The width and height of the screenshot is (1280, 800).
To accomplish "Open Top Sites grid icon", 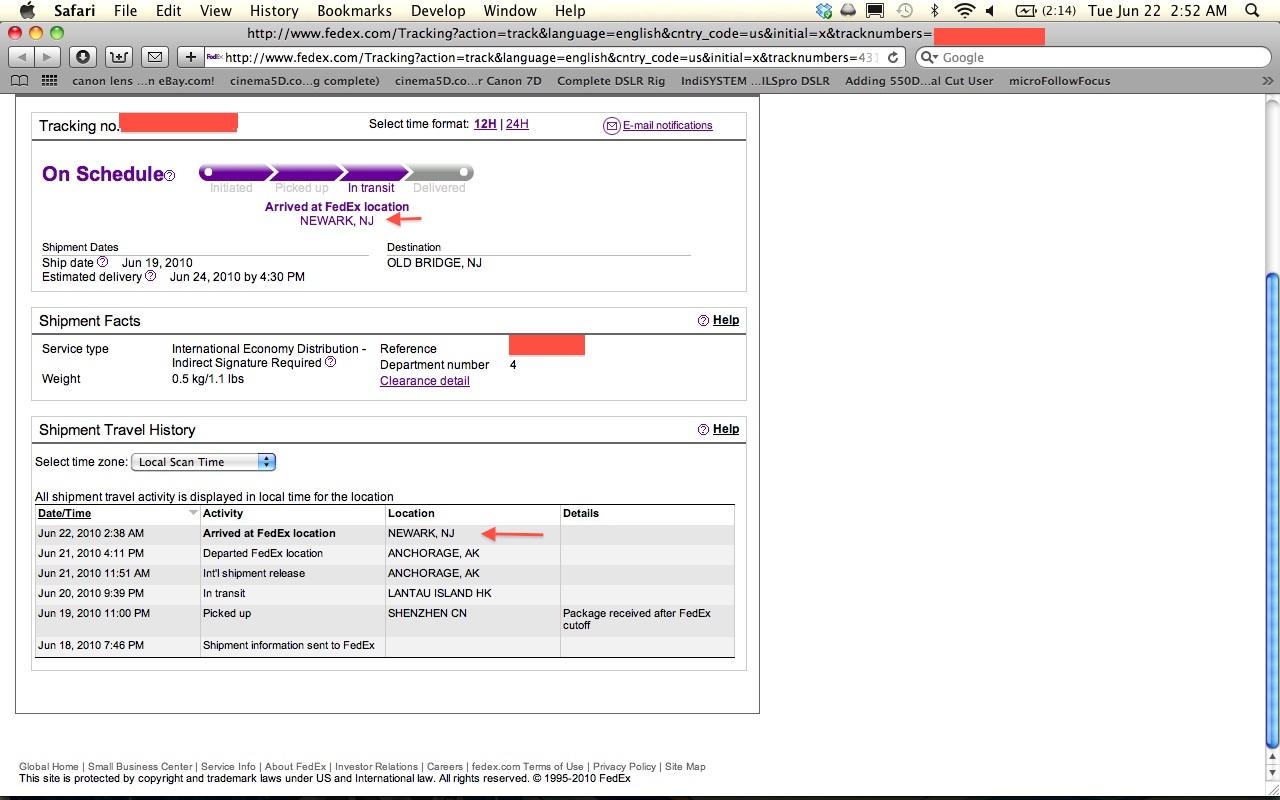I will 50,81.
